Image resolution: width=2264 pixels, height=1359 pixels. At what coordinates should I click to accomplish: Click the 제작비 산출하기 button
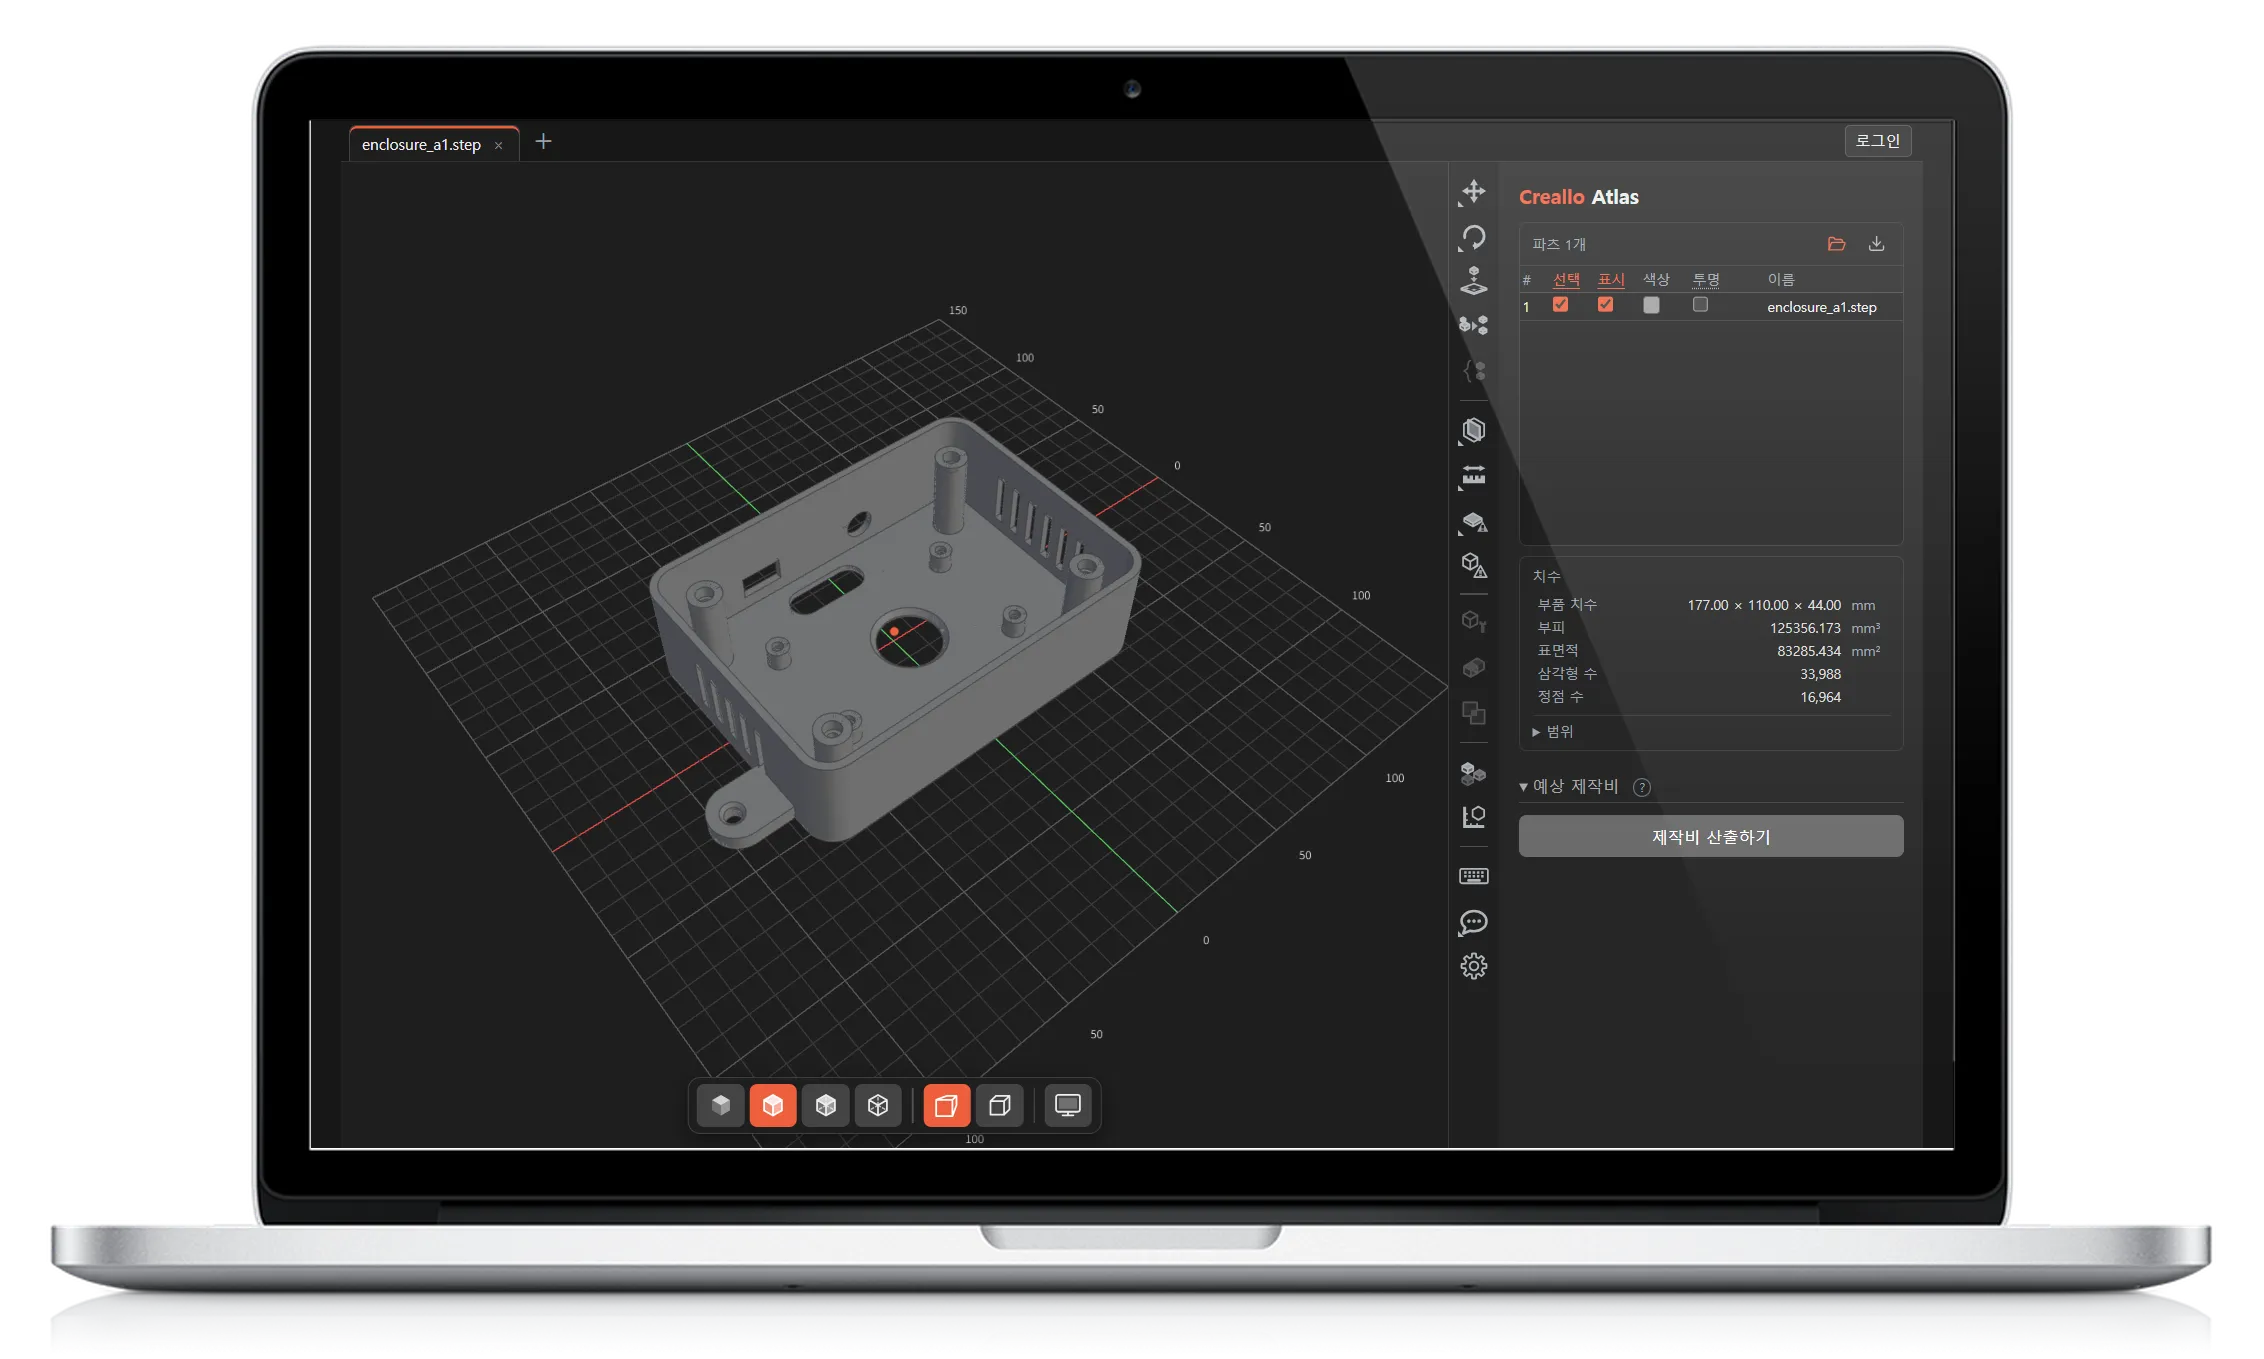[x=1710, y=836]
